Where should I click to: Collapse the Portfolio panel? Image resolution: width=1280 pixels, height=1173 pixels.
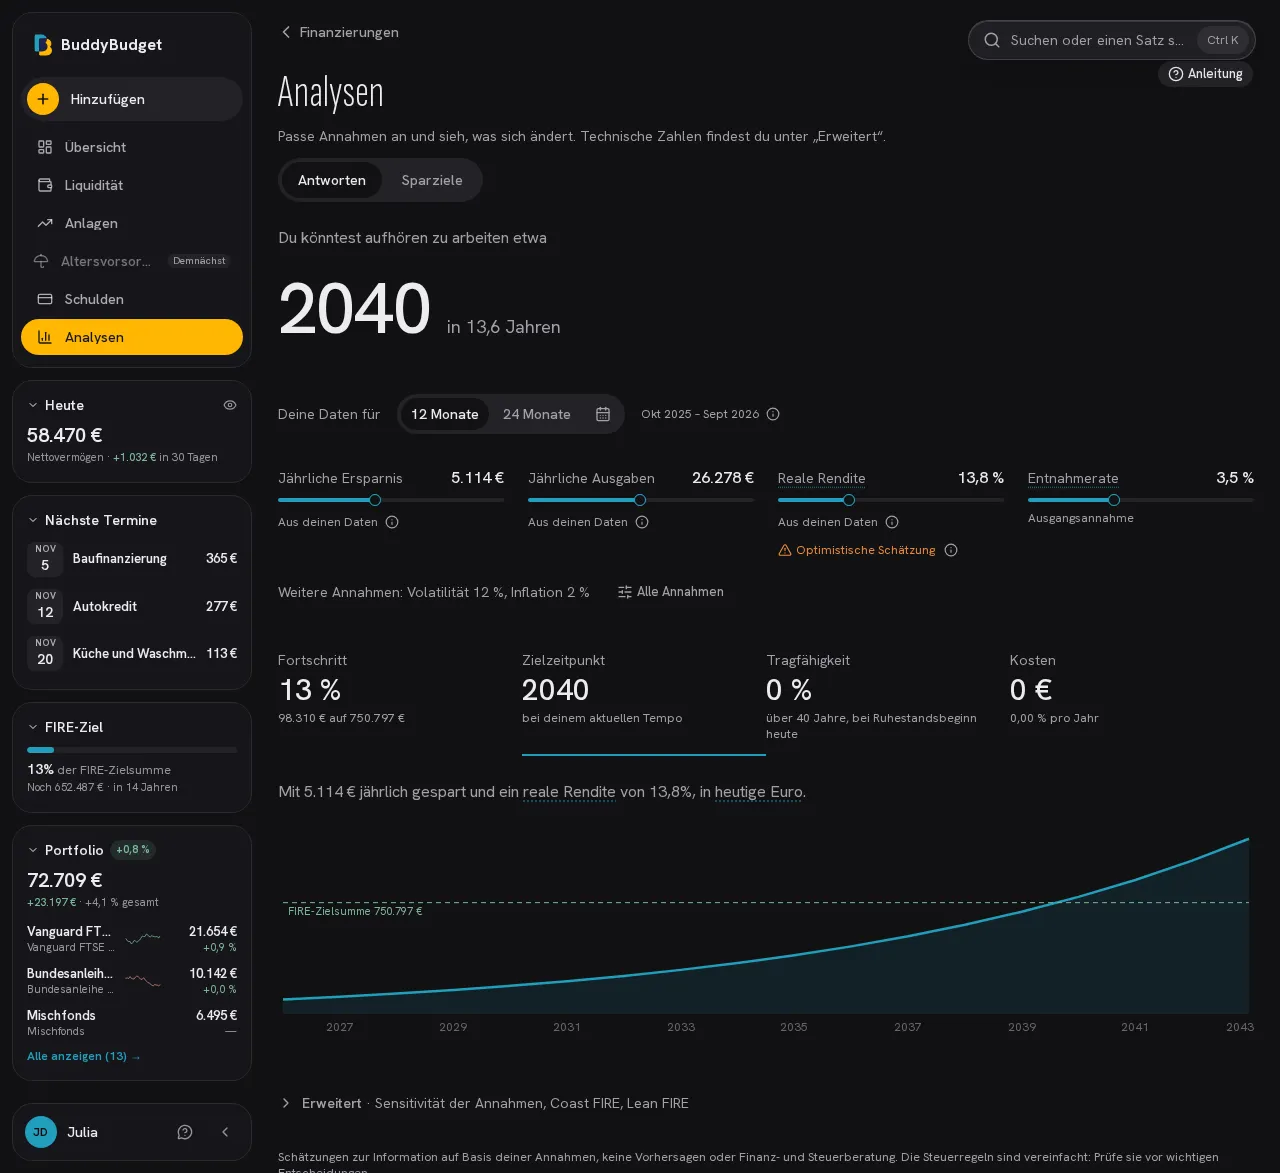(x=33, y=850)
